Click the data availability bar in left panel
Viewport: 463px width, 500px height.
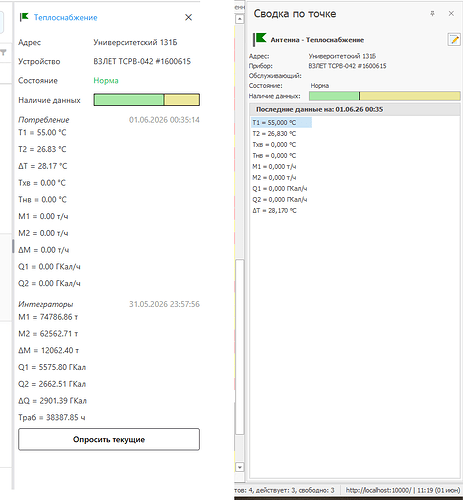click(147, 100)
